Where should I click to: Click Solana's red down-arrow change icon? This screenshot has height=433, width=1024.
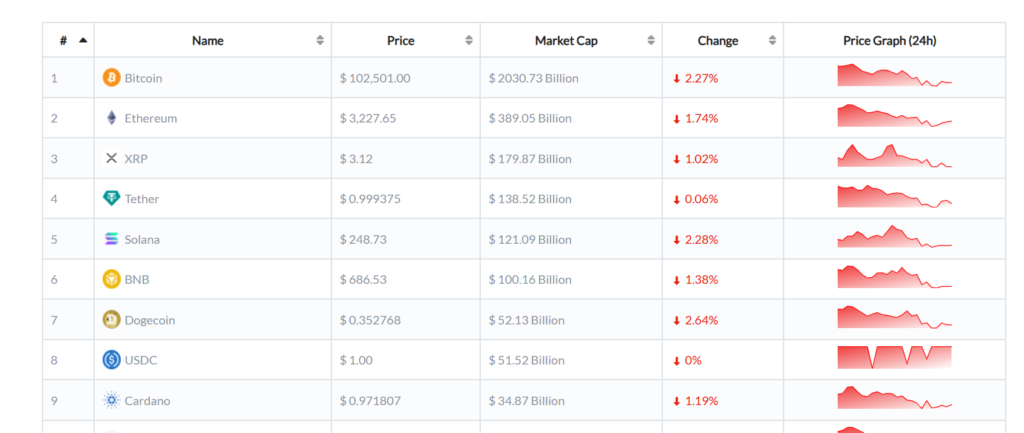pyautogui.click(x=677, y=240)
